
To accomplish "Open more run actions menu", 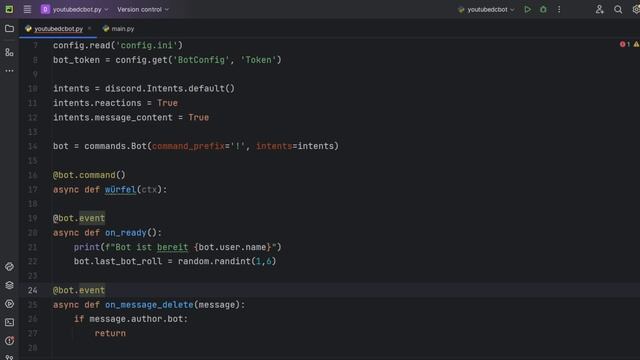I will 559,9.
